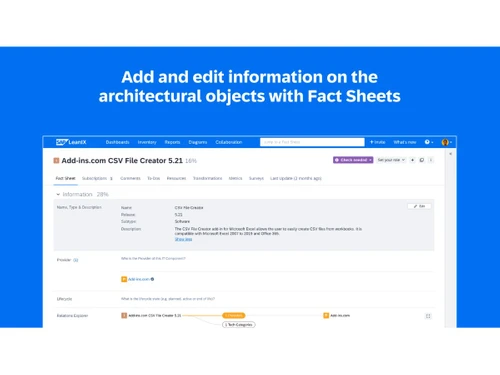The height and width of the screenshot is (375, 500).
Task: Click the Tech Categories relation pill
Action: click(x=239, y=325)
